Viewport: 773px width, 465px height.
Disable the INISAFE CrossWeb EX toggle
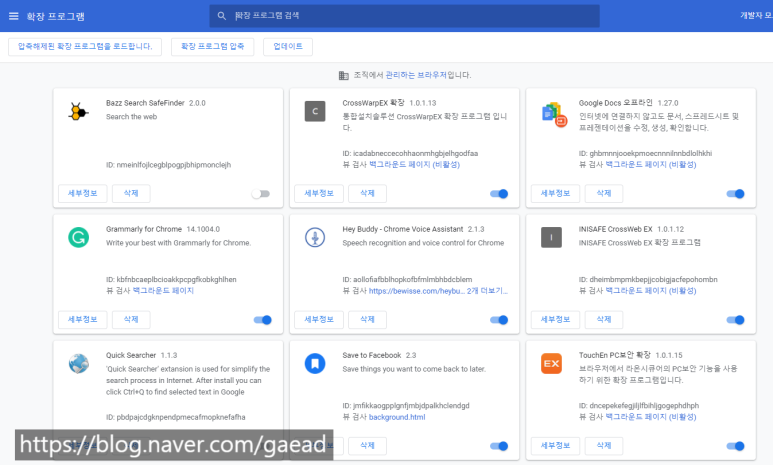(x=736, y=320)
